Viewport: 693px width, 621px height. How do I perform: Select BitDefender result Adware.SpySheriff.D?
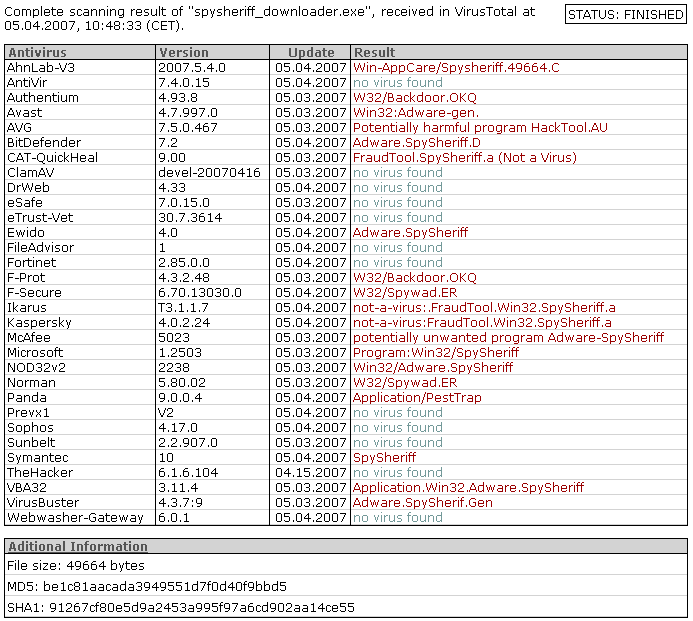(x=417, y=143)
